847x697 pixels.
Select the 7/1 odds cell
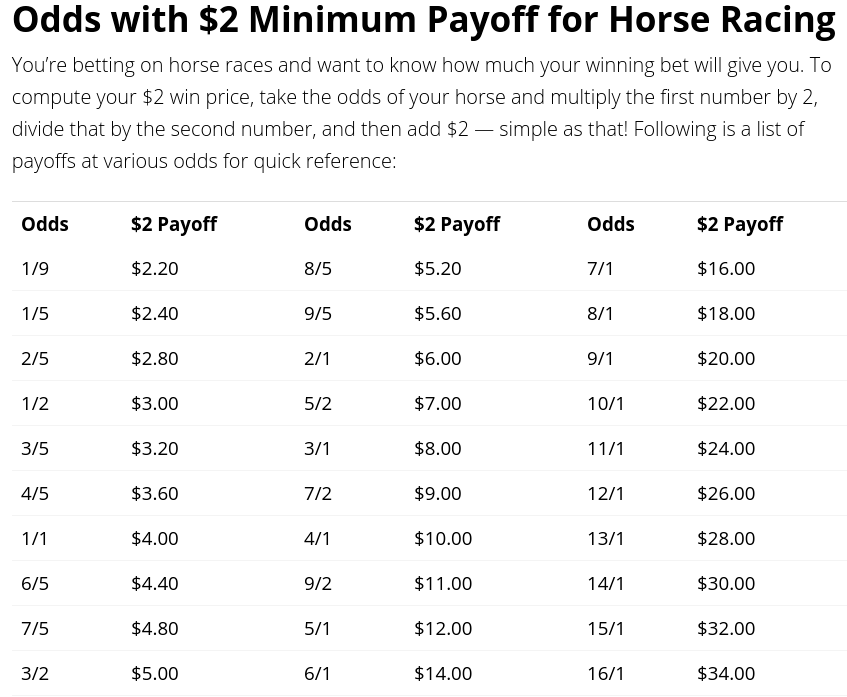(600, 269)
